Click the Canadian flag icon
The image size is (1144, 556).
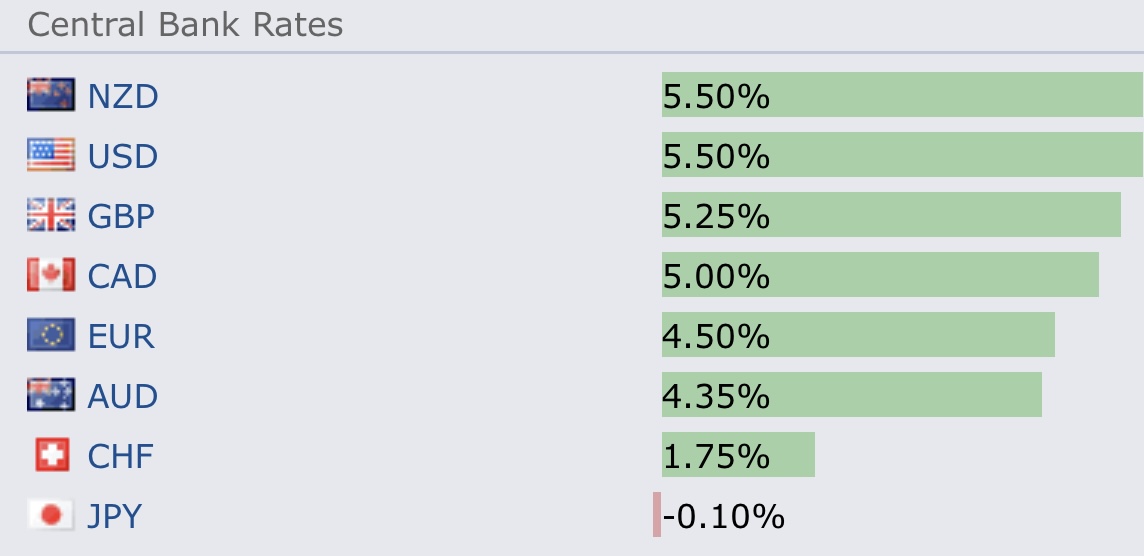click(51, 276)
